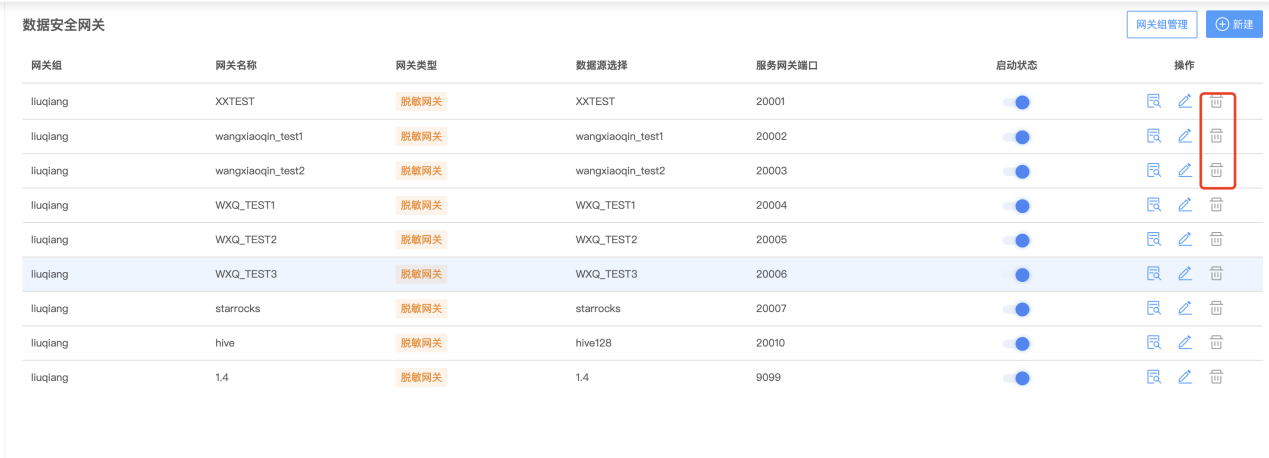Edit the XXTEST gateway

click(1184, 101)
